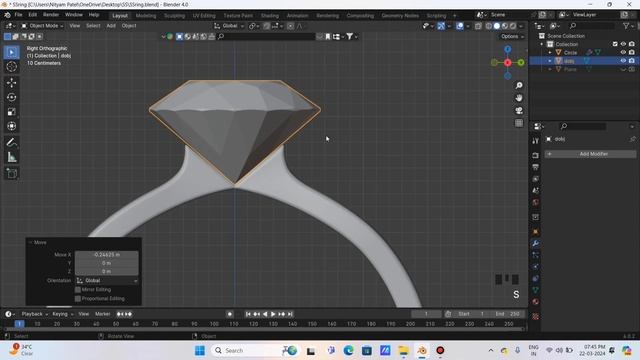The width and height of the screenshot is (640, 360).
Task: Toggle X-ray mode in viewport header
Action: [x=478, y=26]
